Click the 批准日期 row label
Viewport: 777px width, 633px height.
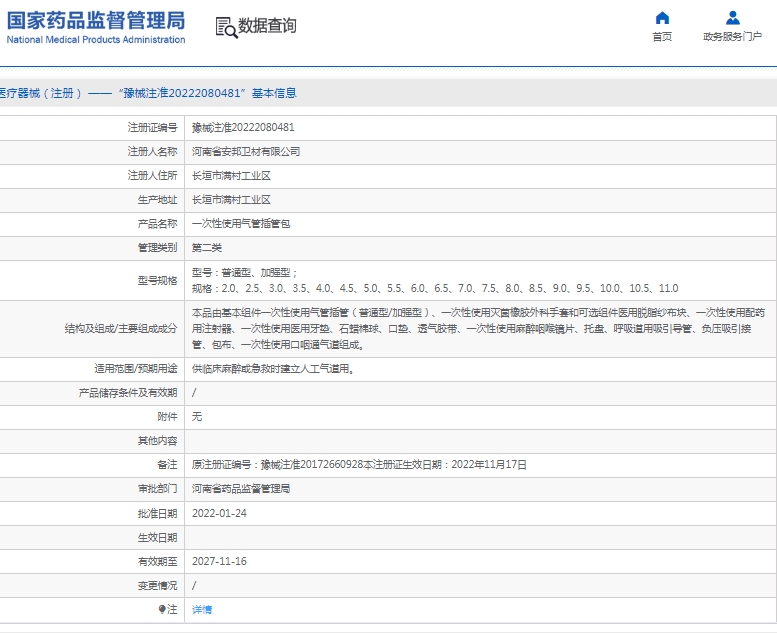(157, 513)
